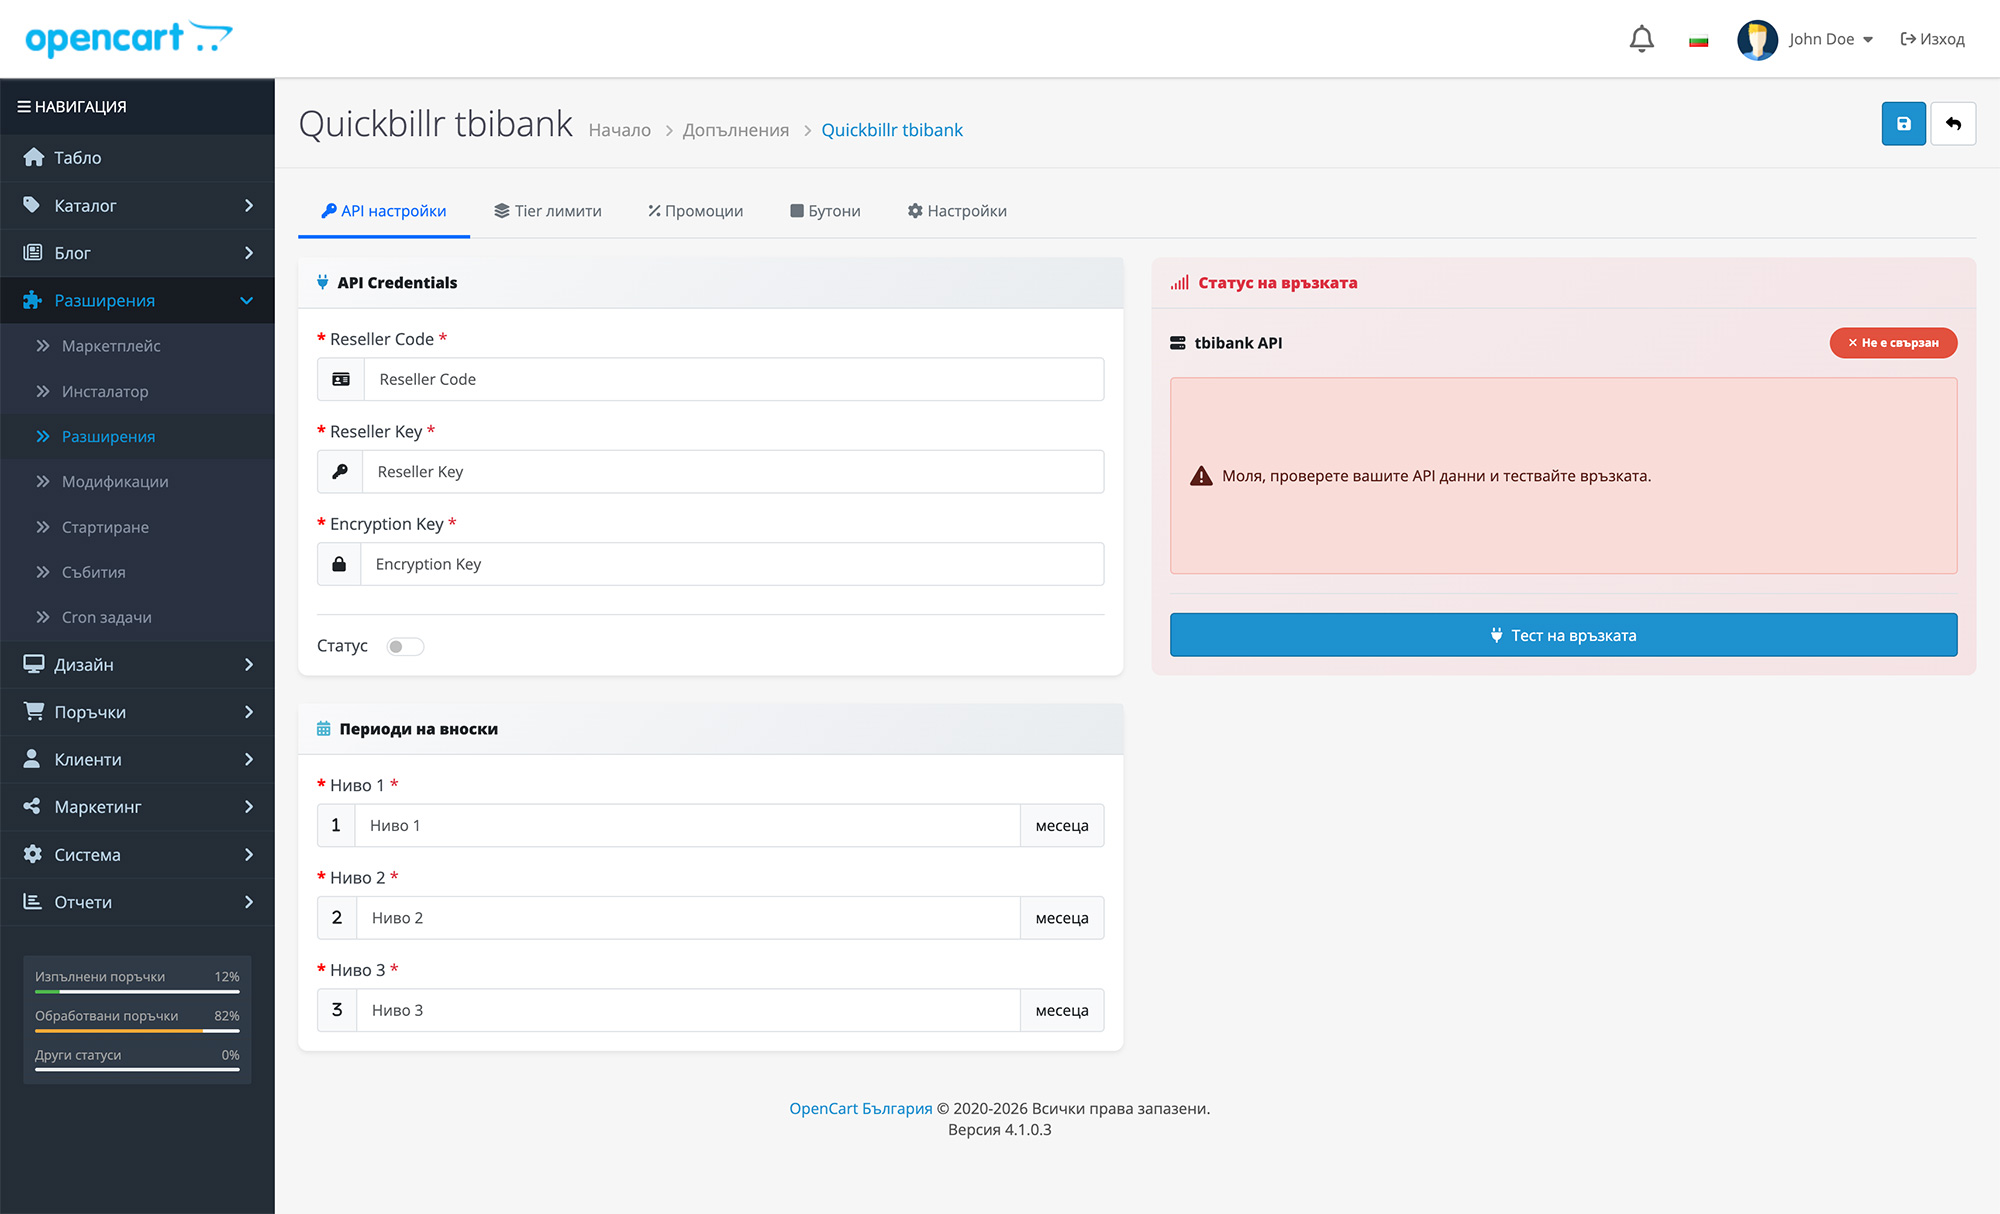
Task: Click the Ниво 2 input field
Action: click(x=687, y=918)
